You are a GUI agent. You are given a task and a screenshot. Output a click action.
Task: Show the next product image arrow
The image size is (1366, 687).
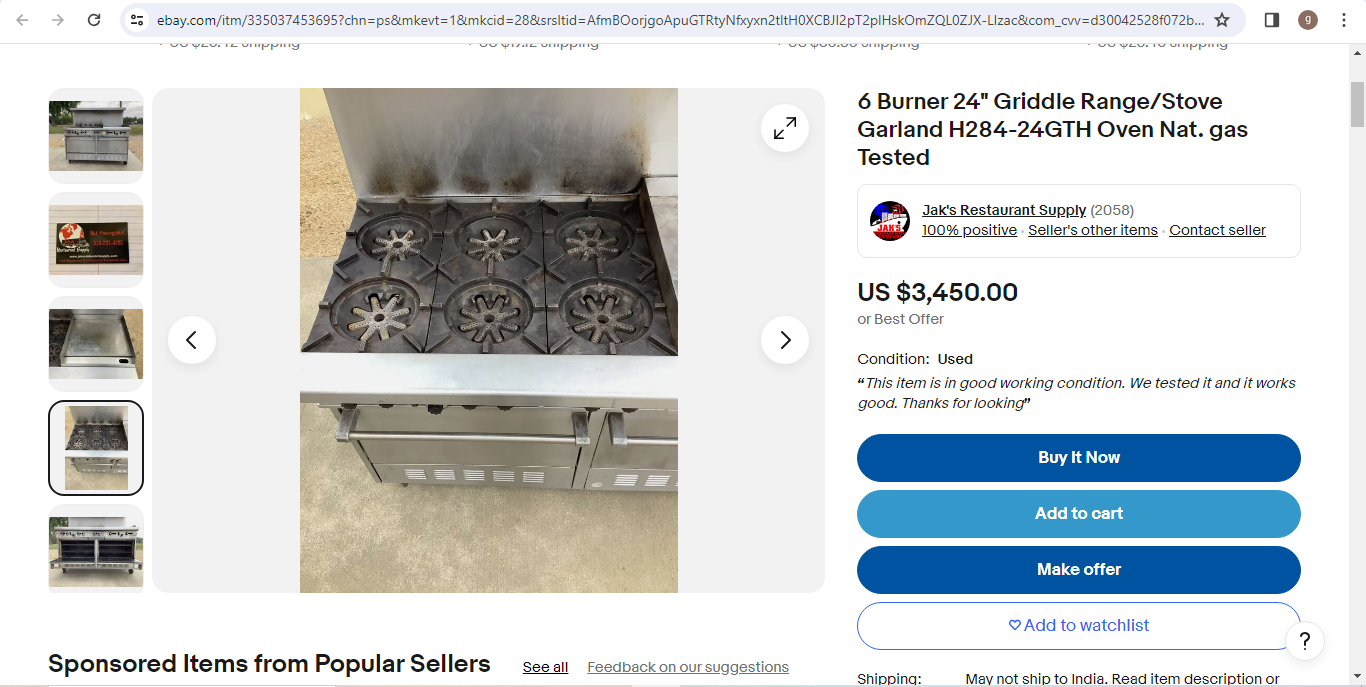785,340
